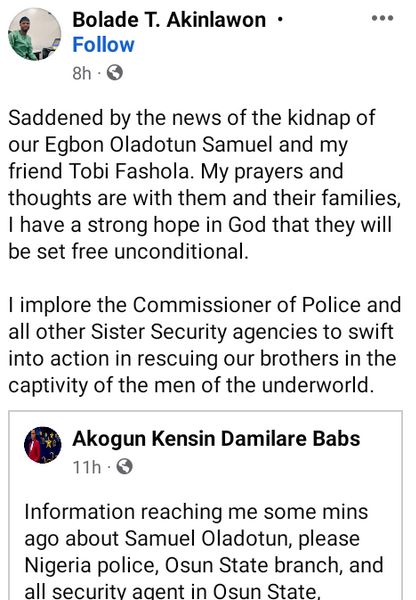Follow Bolade T. Akinlawon

click(x=103, y=45)
